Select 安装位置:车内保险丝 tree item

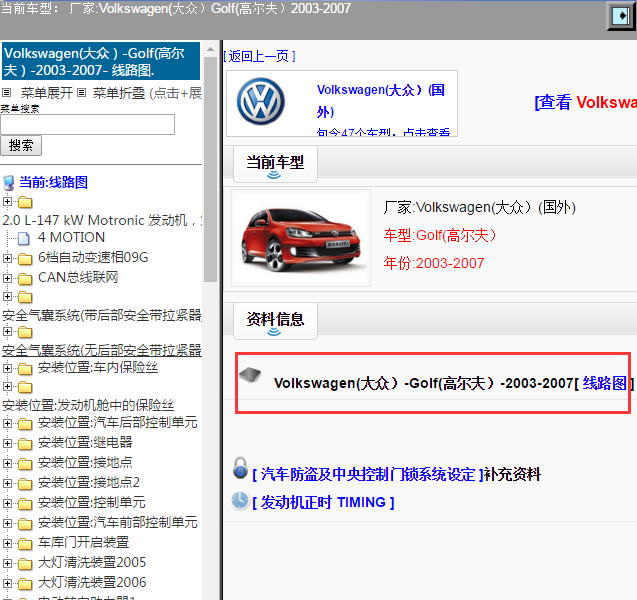98,367
